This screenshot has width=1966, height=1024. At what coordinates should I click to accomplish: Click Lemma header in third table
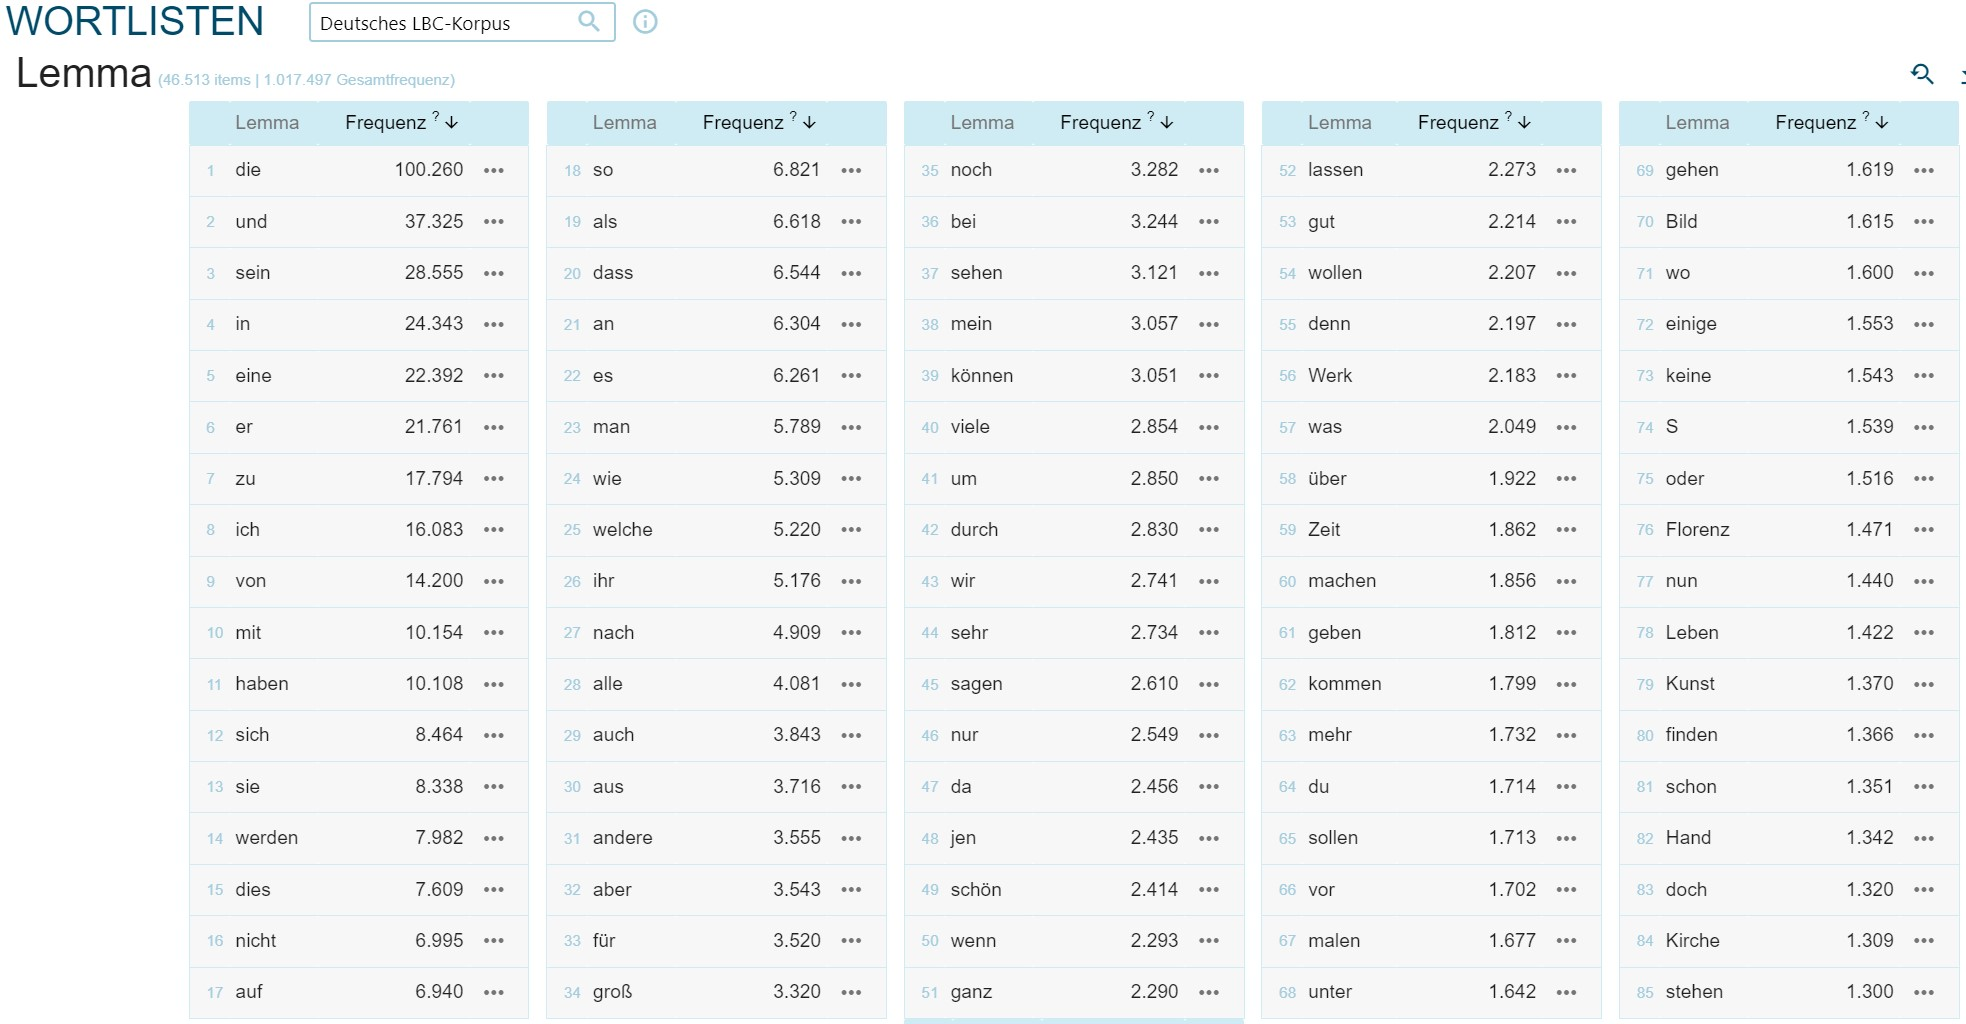tap(982, 122)
